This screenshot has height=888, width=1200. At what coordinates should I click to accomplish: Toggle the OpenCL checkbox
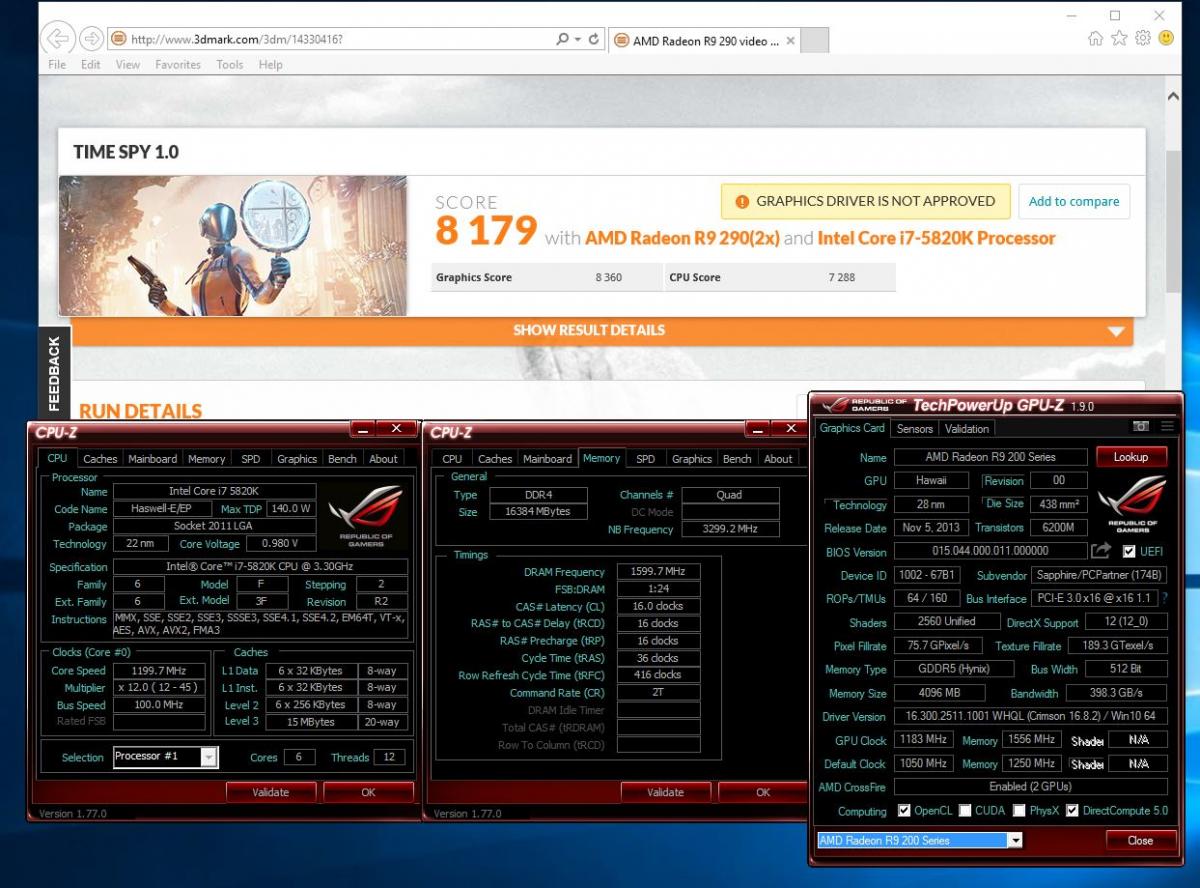coord(904,810)
